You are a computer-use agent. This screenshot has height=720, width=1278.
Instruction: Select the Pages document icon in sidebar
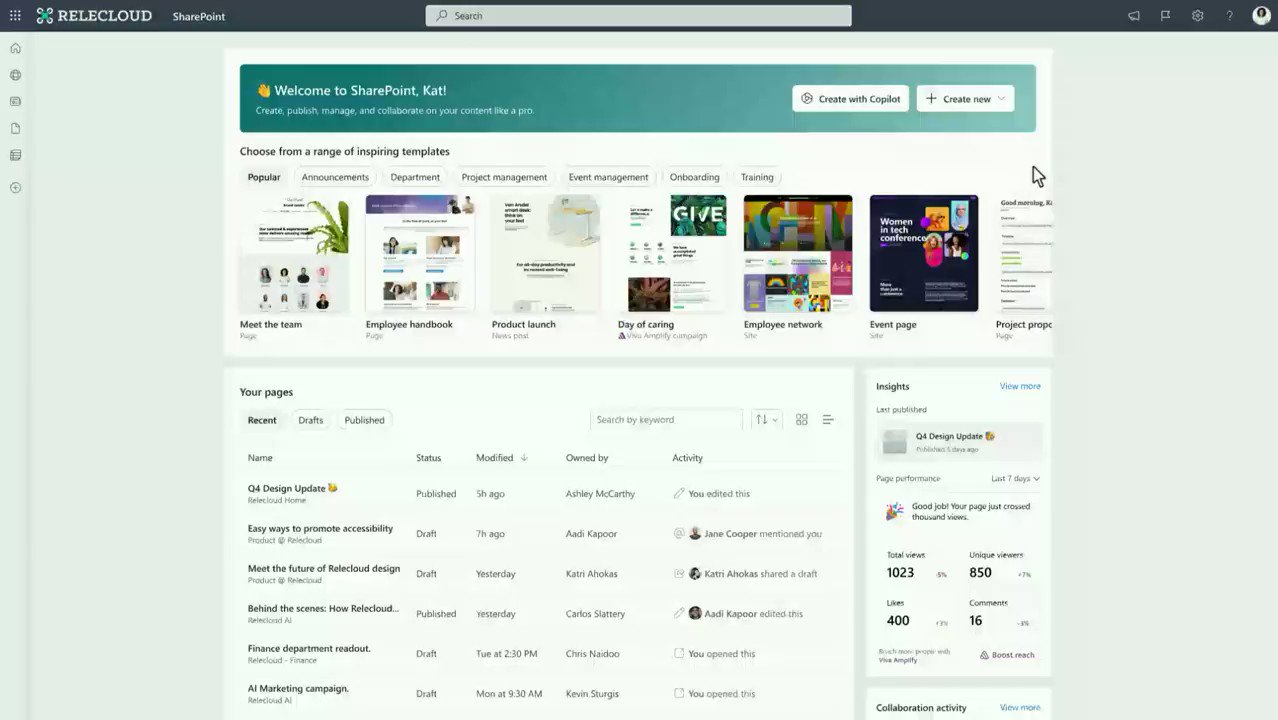point(15,129)
